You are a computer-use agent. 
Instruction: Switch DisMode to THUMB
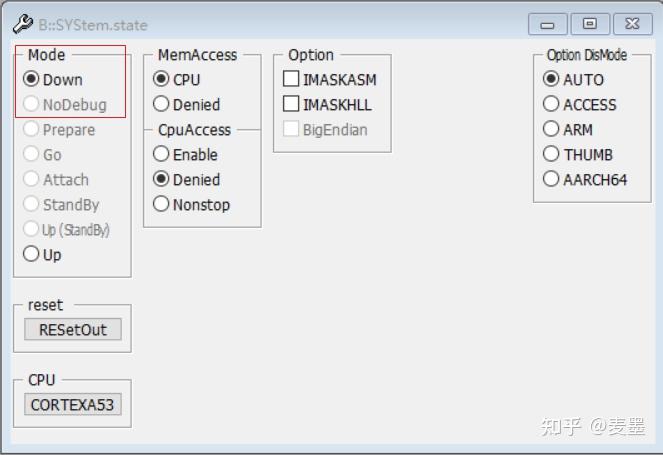point(551,155)
